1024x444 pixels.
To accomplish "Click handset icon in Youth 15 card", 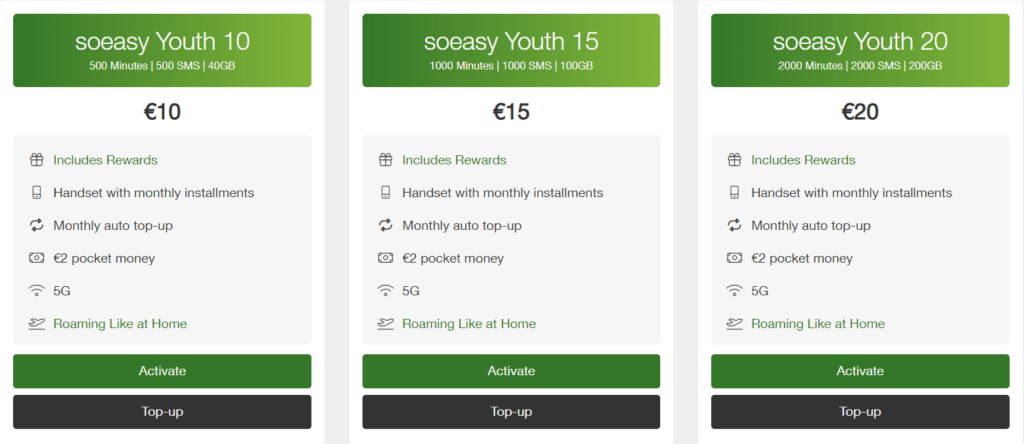I will coord(385,193).
